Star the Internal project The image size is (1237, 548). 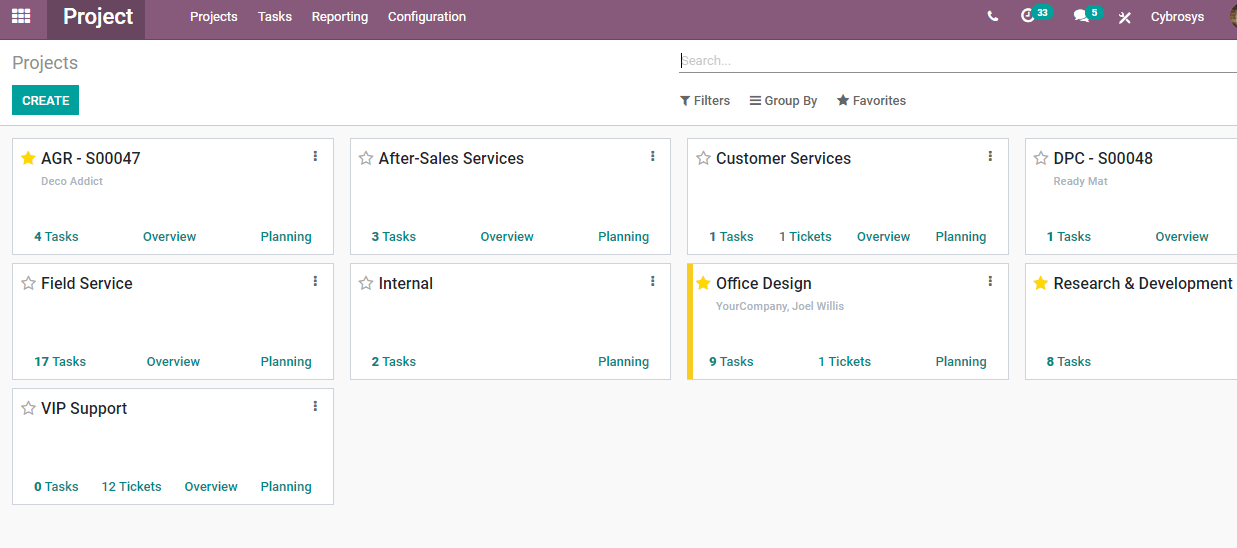click(x=366, y=283)
